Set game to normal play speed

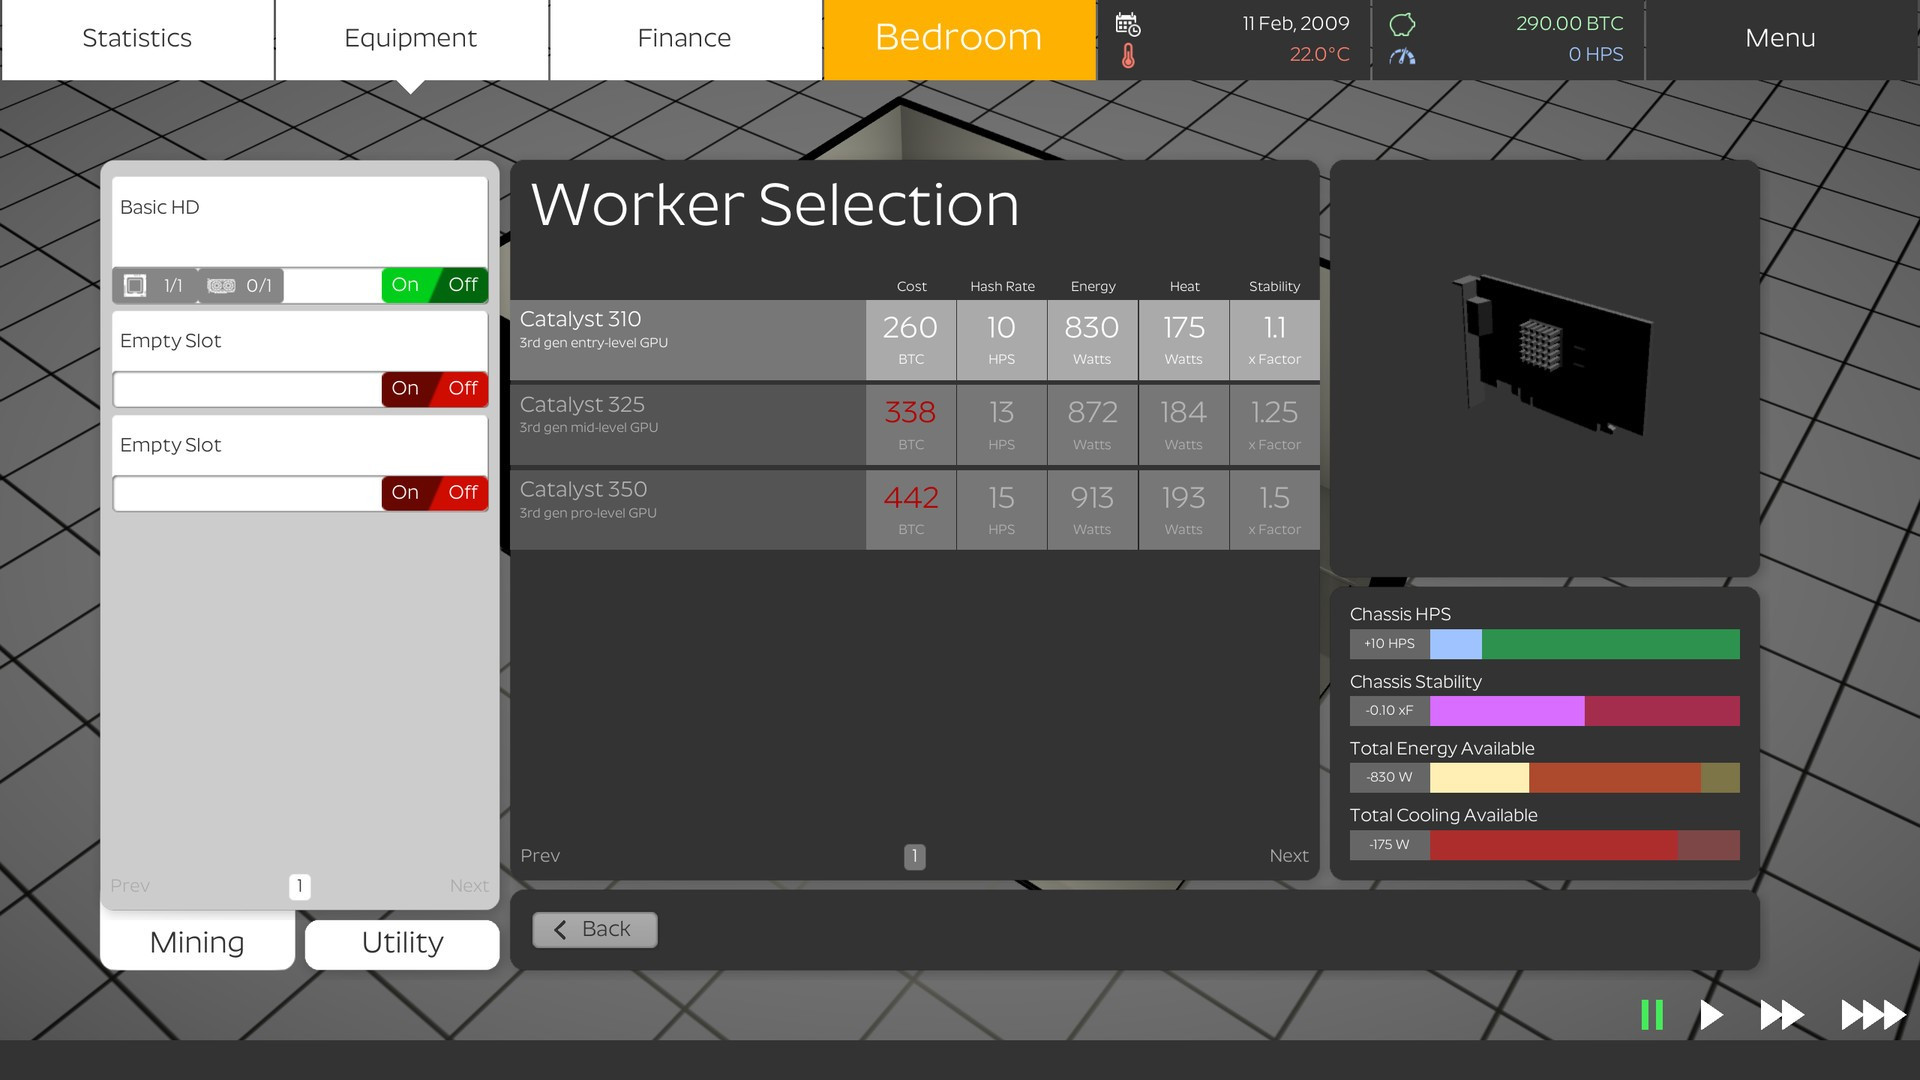coord(1712,1015)
